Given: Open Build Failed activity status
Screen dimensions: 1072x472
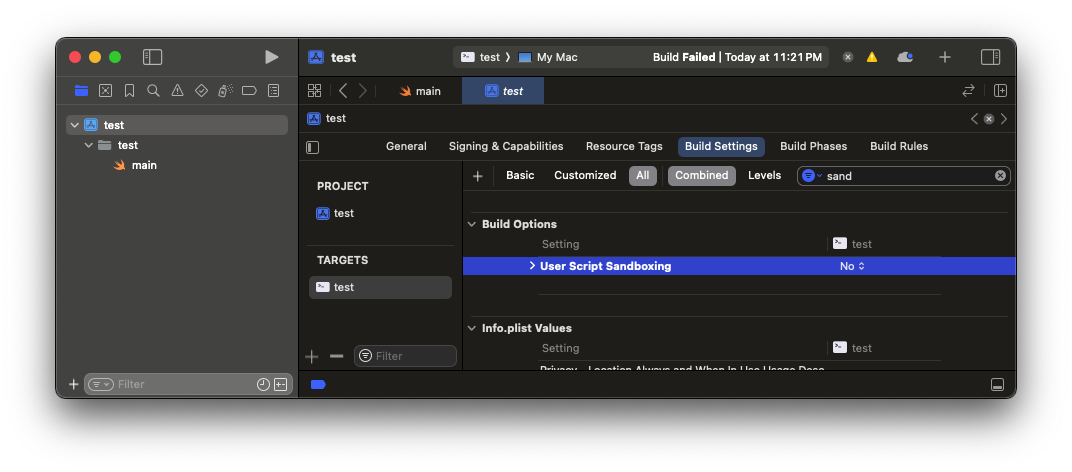Looking at the screenshot, I should click(x=737, y=57).
